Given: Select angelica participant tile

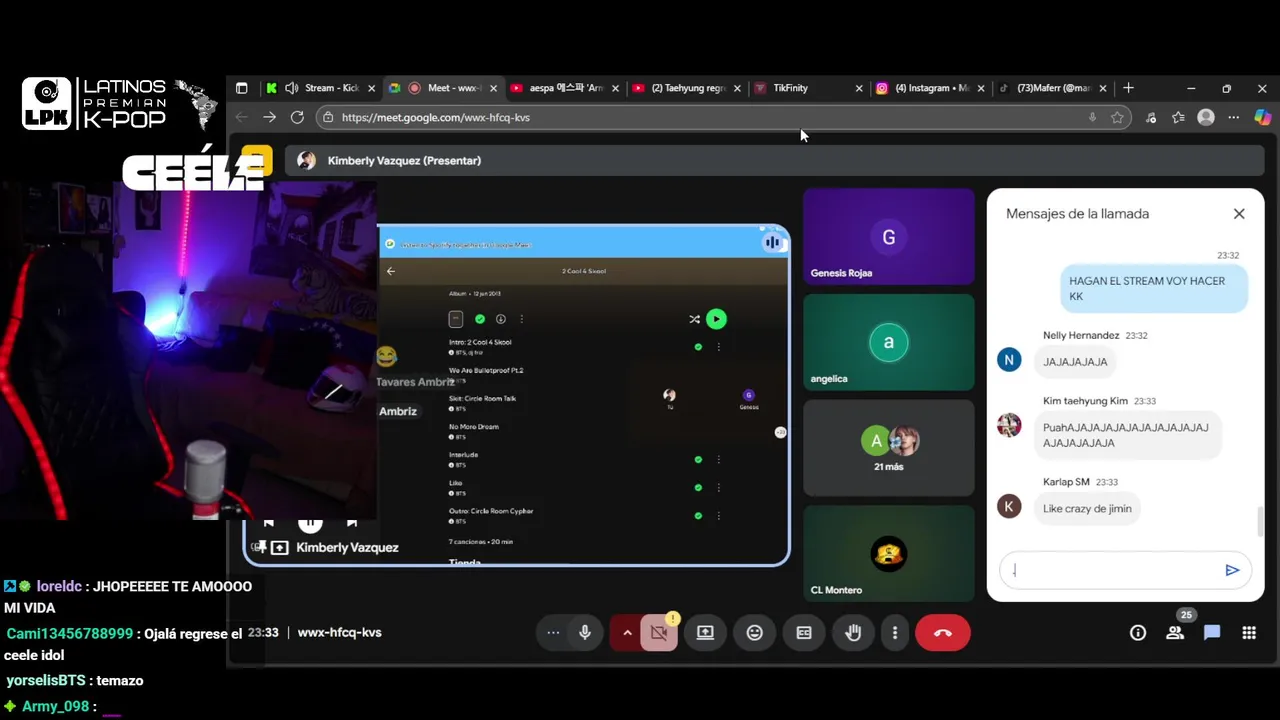Looking at the screenshot, I should coord(889,342).
